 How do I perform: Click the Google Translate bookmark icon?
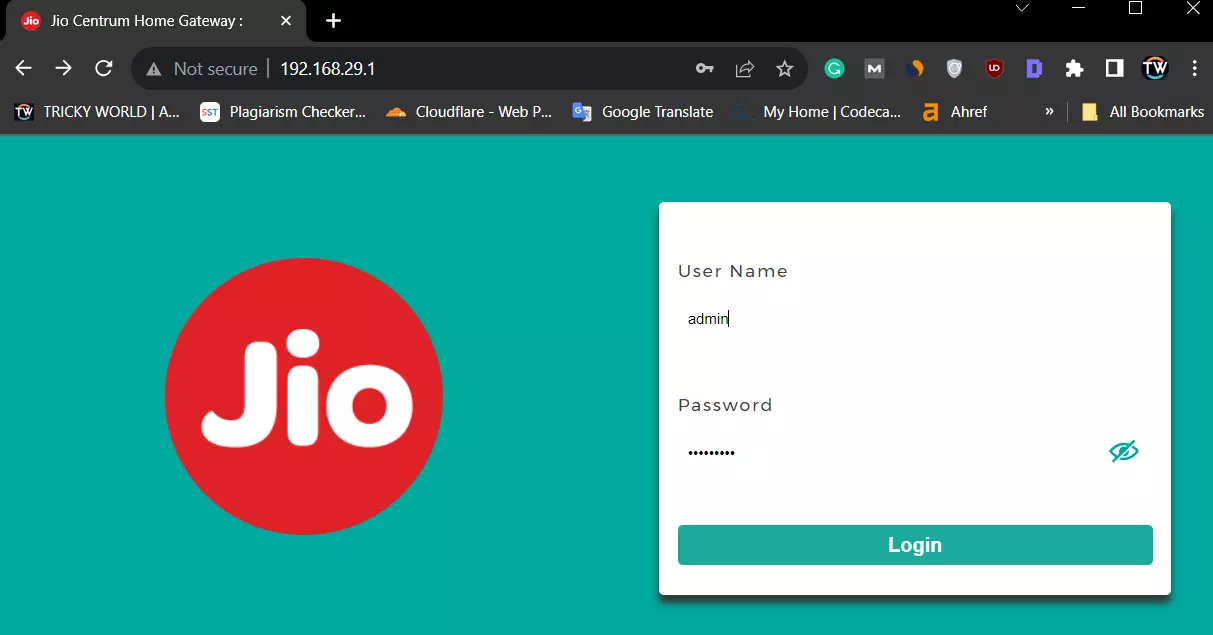(x=582, y=112)
